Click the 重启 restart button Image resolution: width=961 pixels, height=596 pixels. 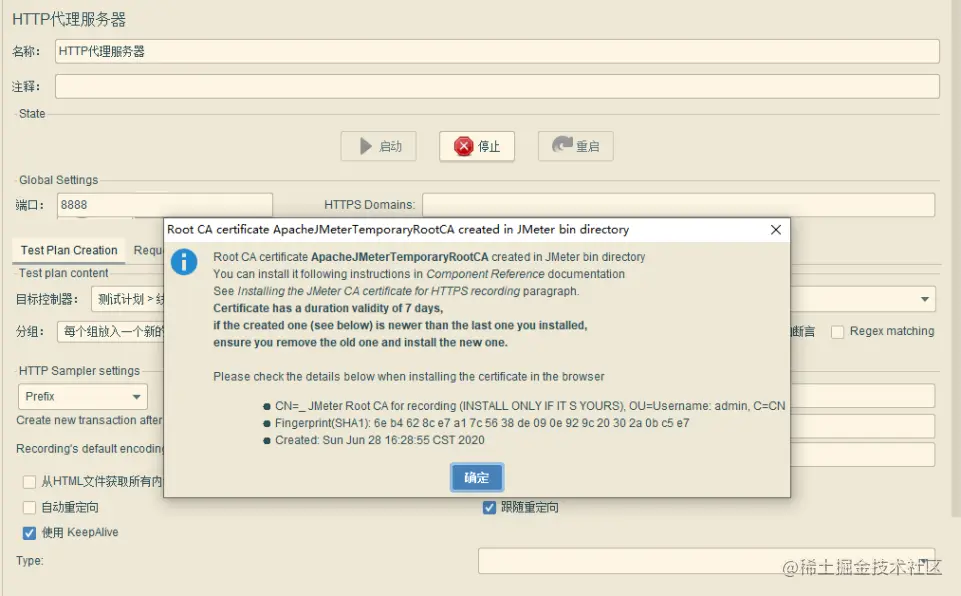[x=575, y=146]
